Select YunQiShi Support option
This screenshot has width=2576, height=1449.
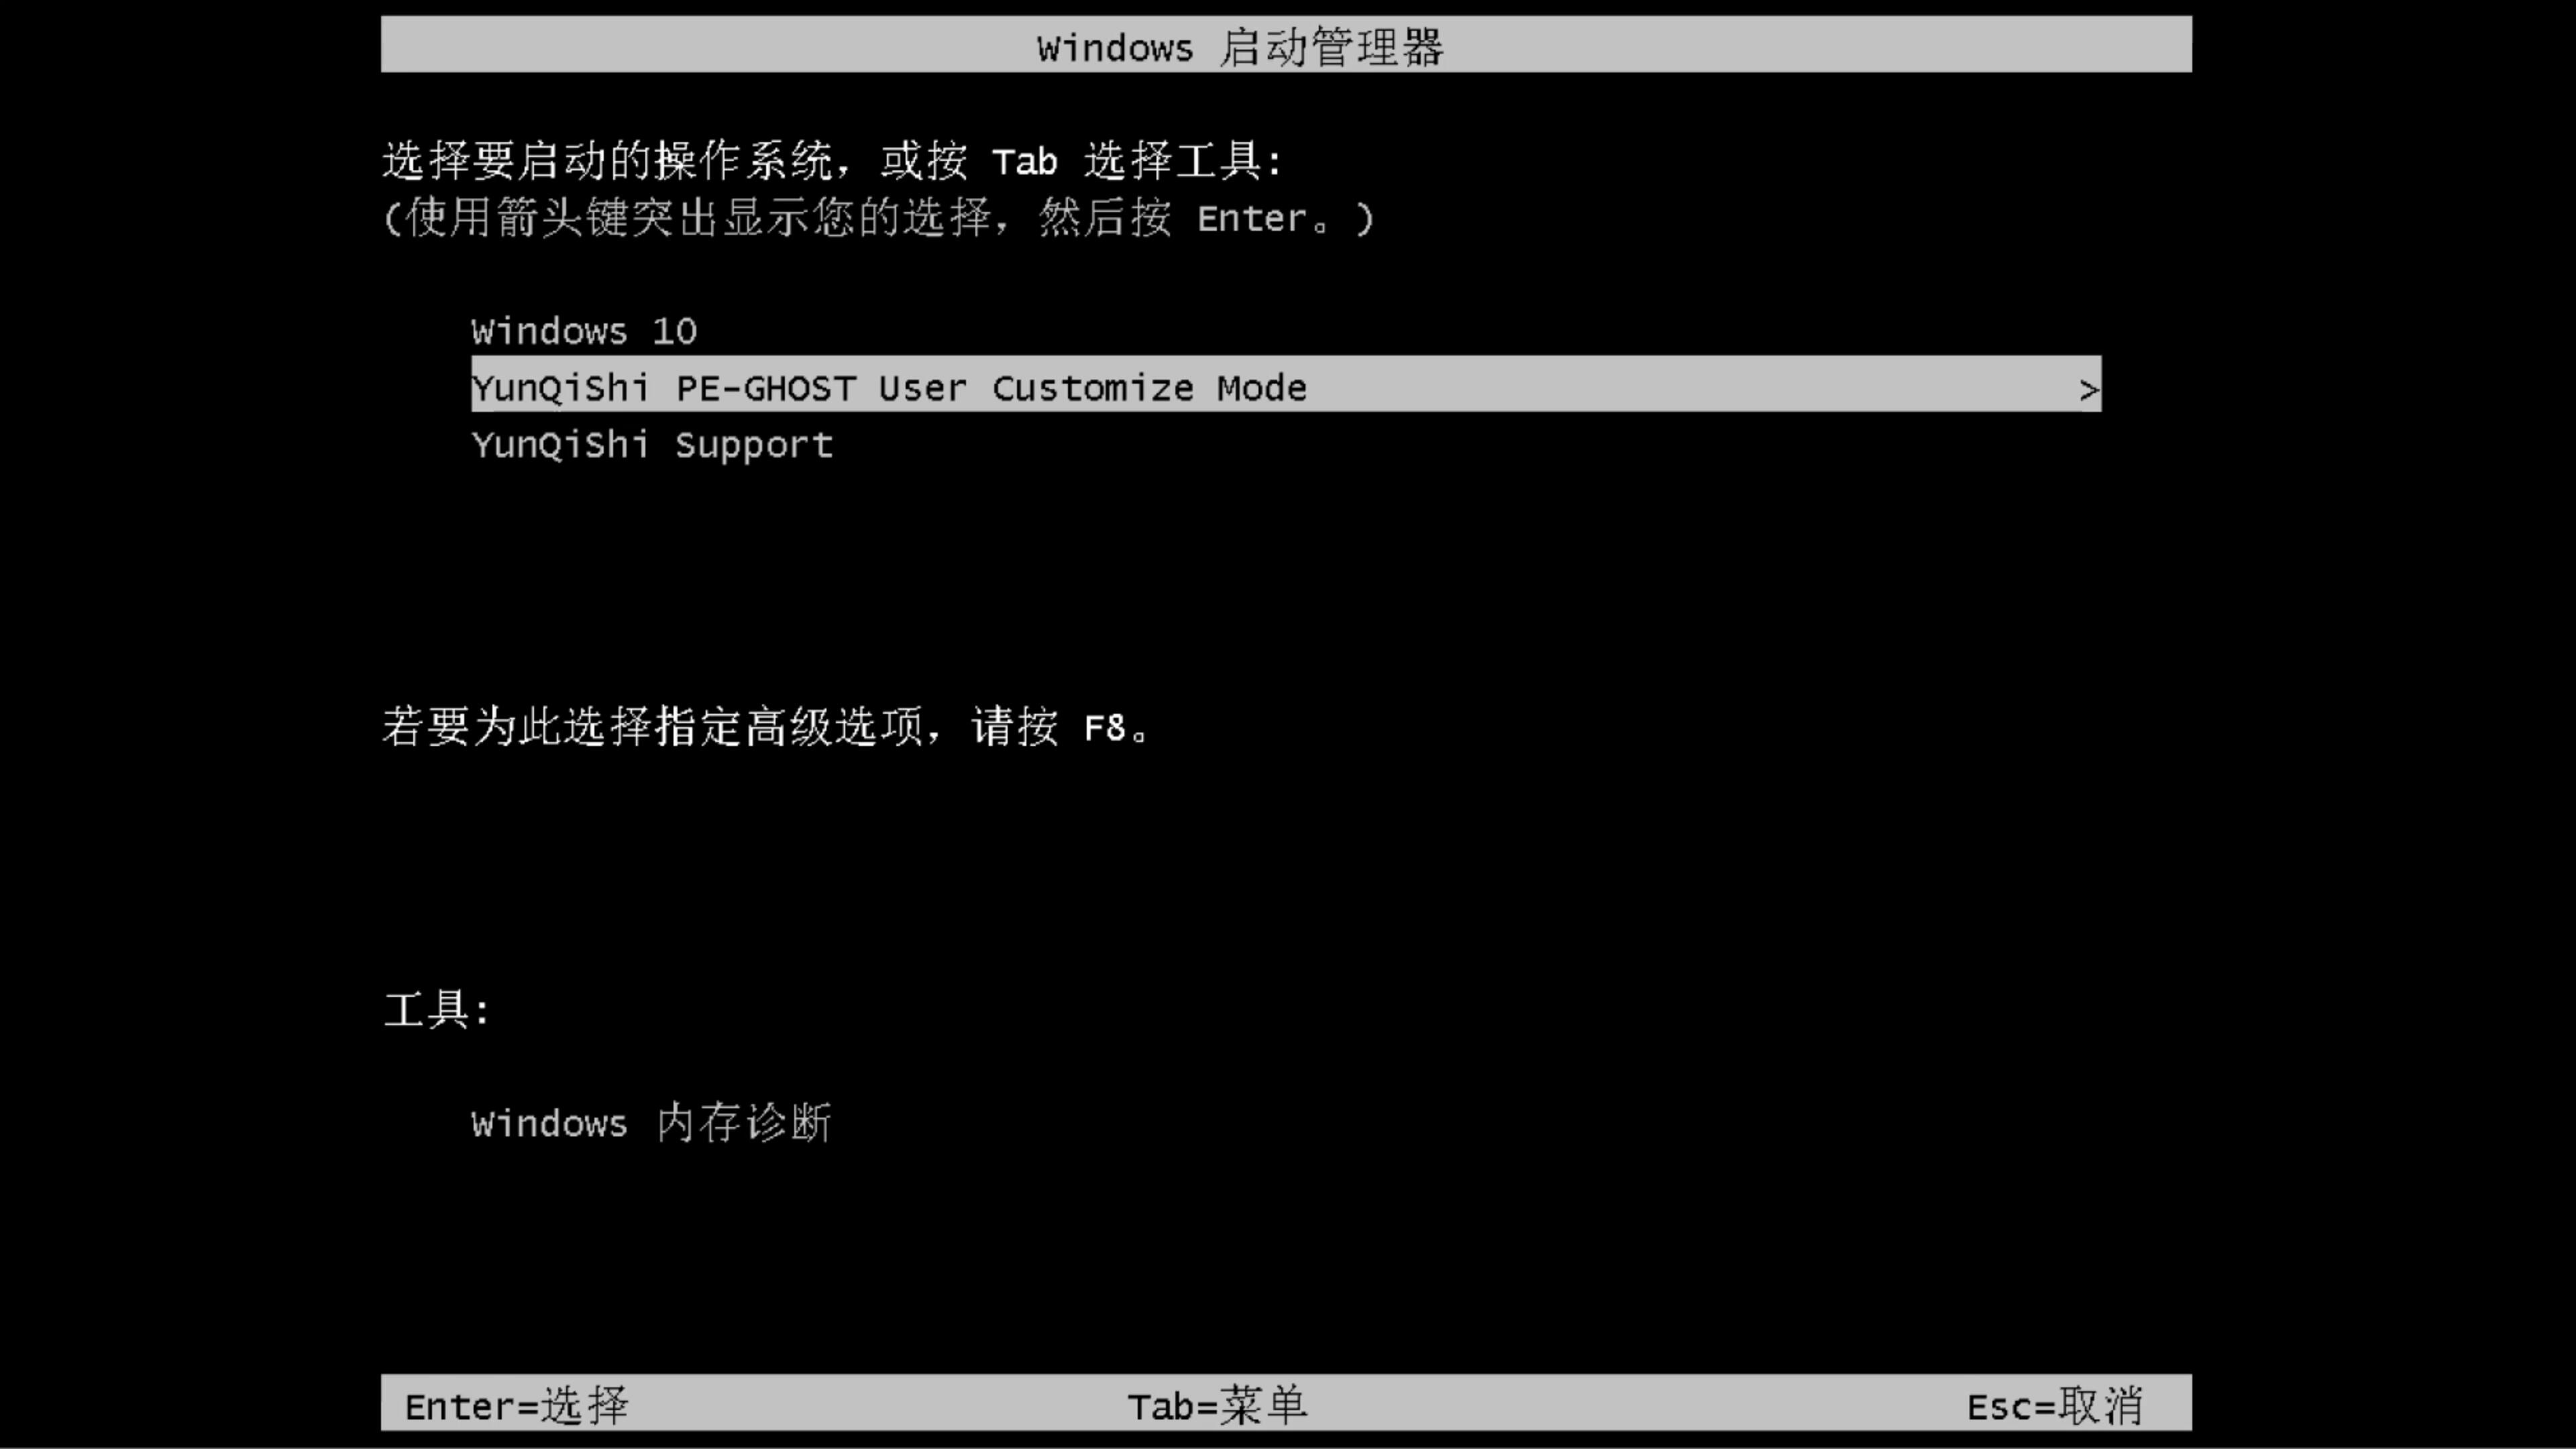pos(653,444)
